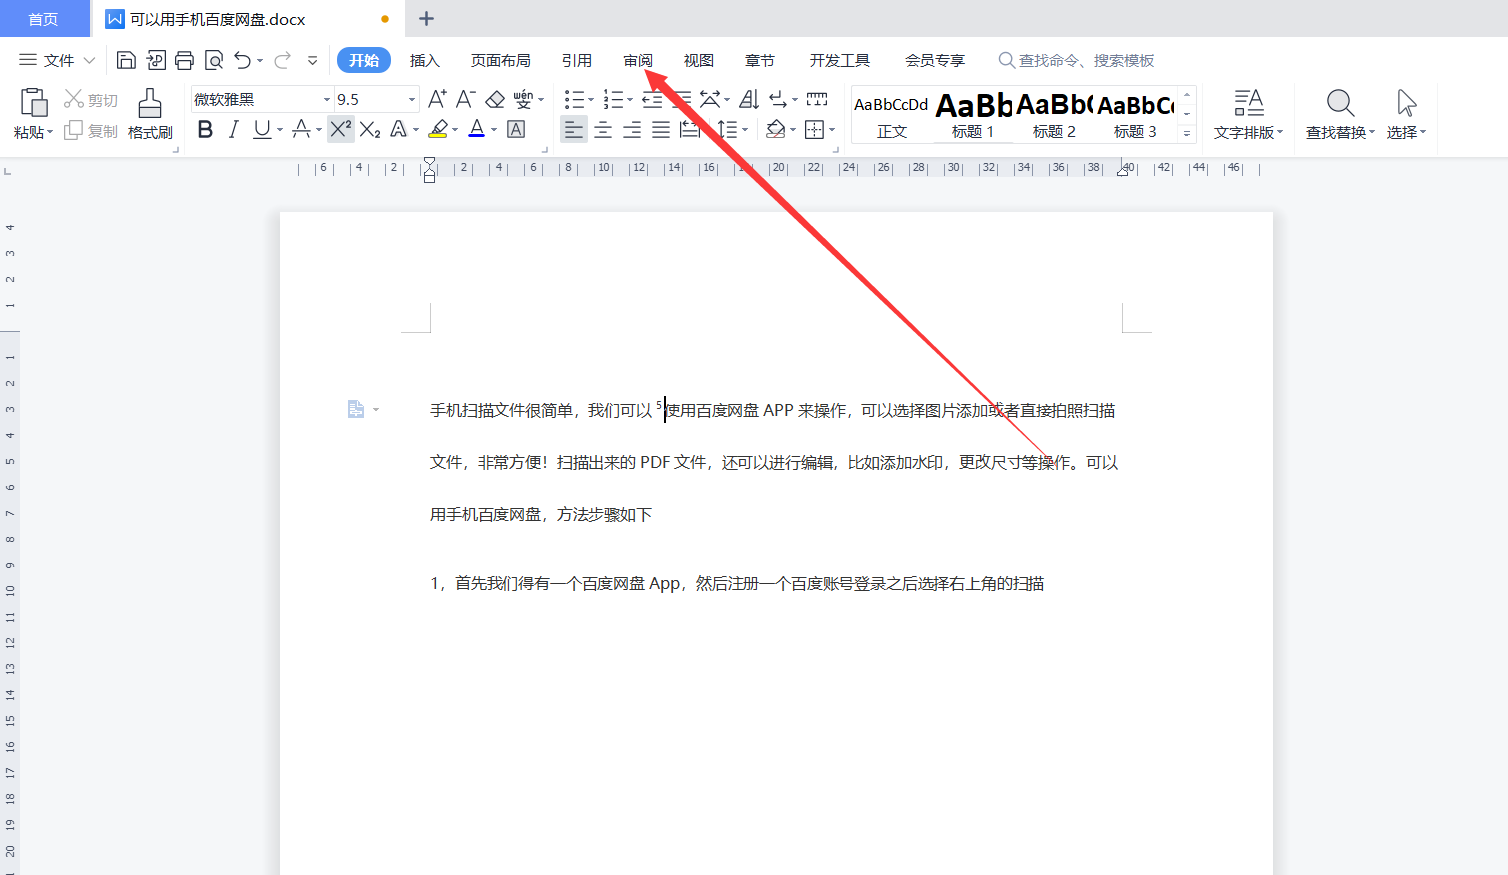Expand the File (文件) menu chevron

[89, 60]
